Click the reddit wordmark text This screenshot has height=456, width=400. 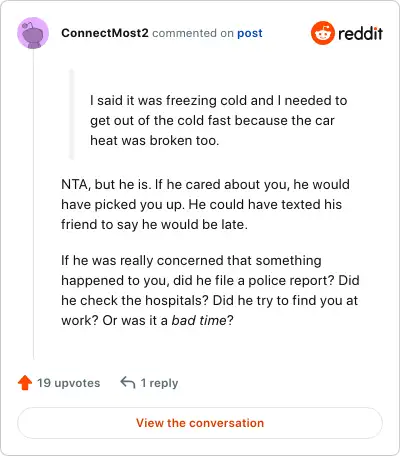360,33
